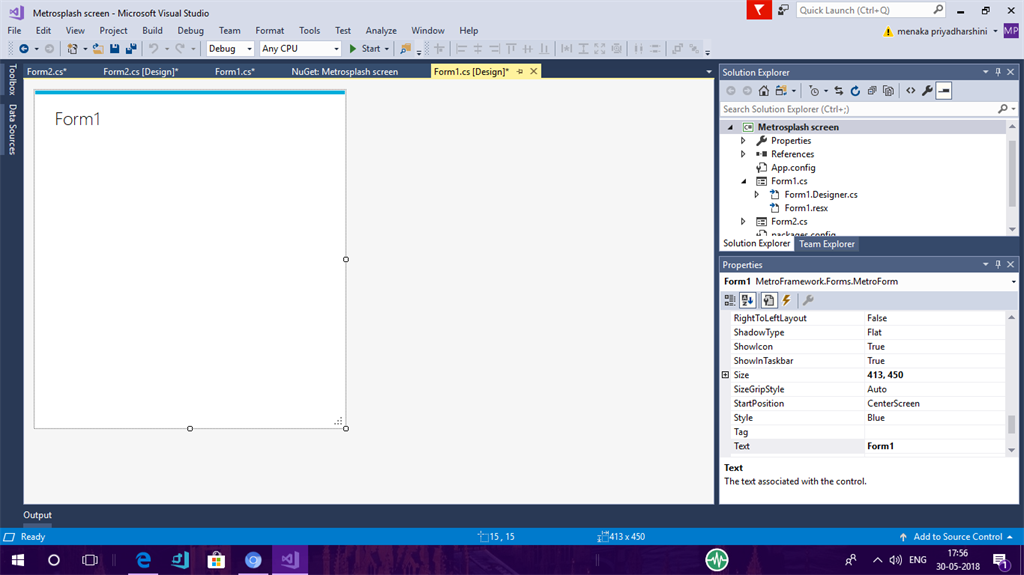Click the View Code icon in Solution Explorer
This screenshot has height=575, width=1024.
point(910,91)
